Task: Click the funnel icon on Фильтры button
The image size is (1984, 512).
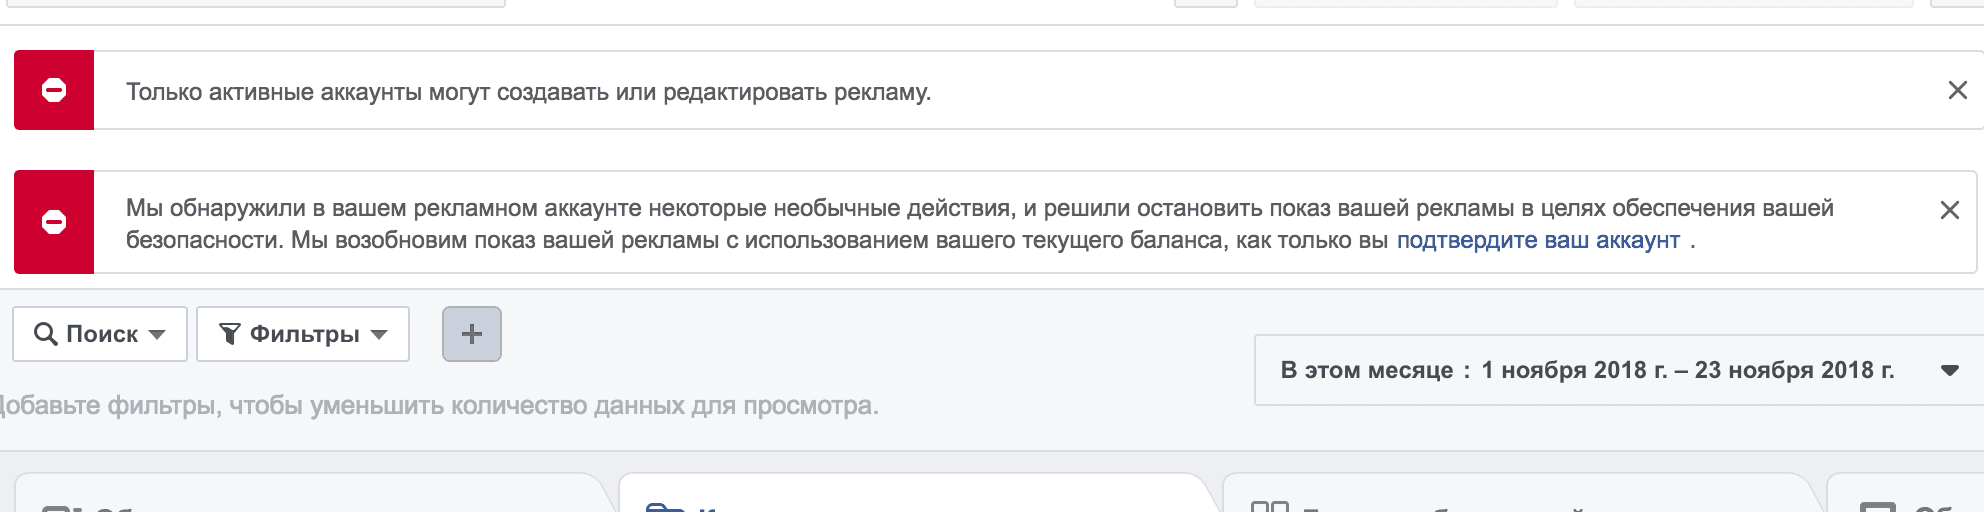Action: click(229, 334)
